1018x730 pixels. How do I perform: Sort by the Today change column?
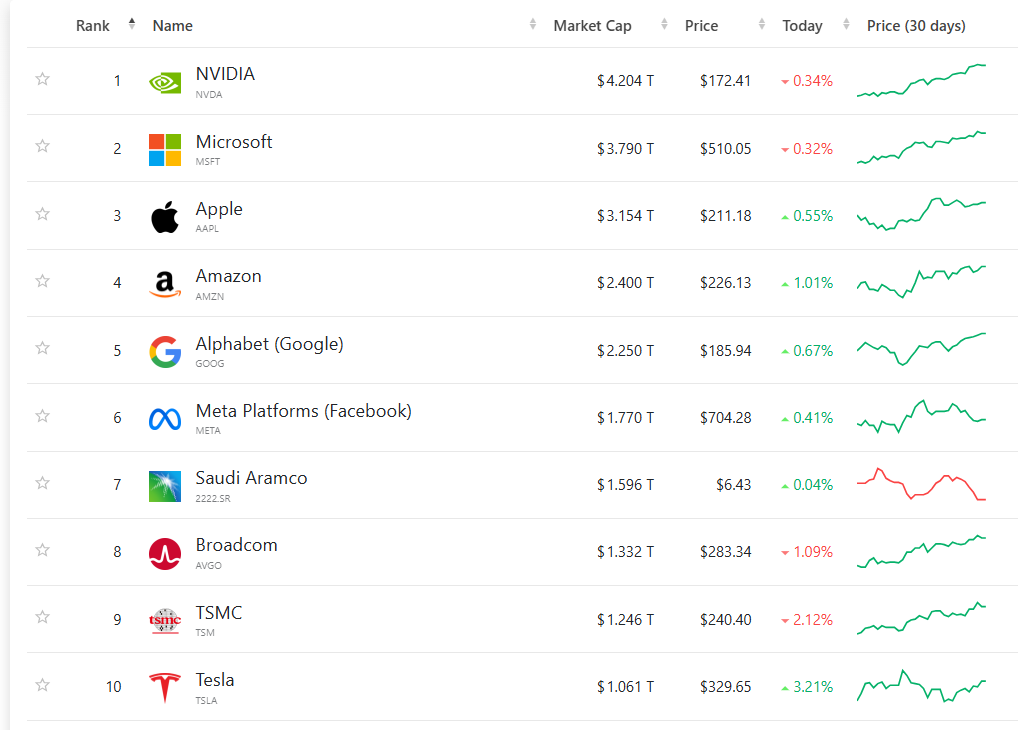[802, 26]
